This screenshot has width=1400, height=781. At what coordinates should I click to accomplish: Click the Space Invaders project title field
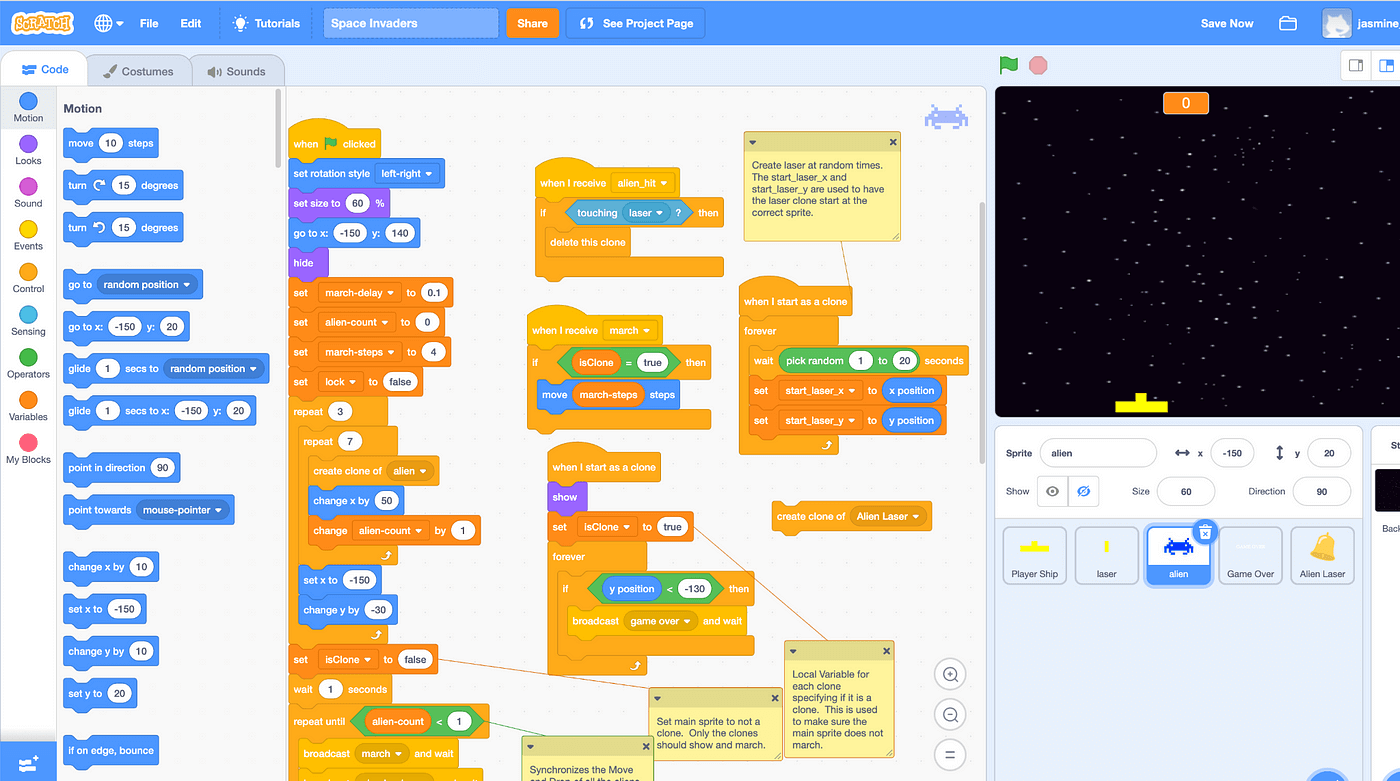pyautogui.click(x=410, y=22)
